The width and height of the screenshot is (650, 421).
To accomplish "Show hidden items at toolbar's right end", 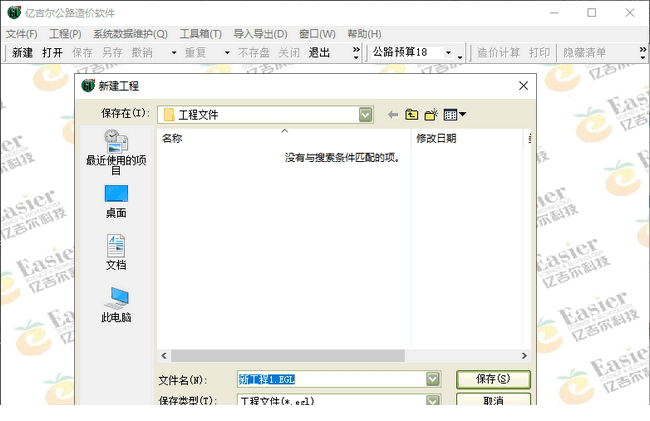I will 643,53.
